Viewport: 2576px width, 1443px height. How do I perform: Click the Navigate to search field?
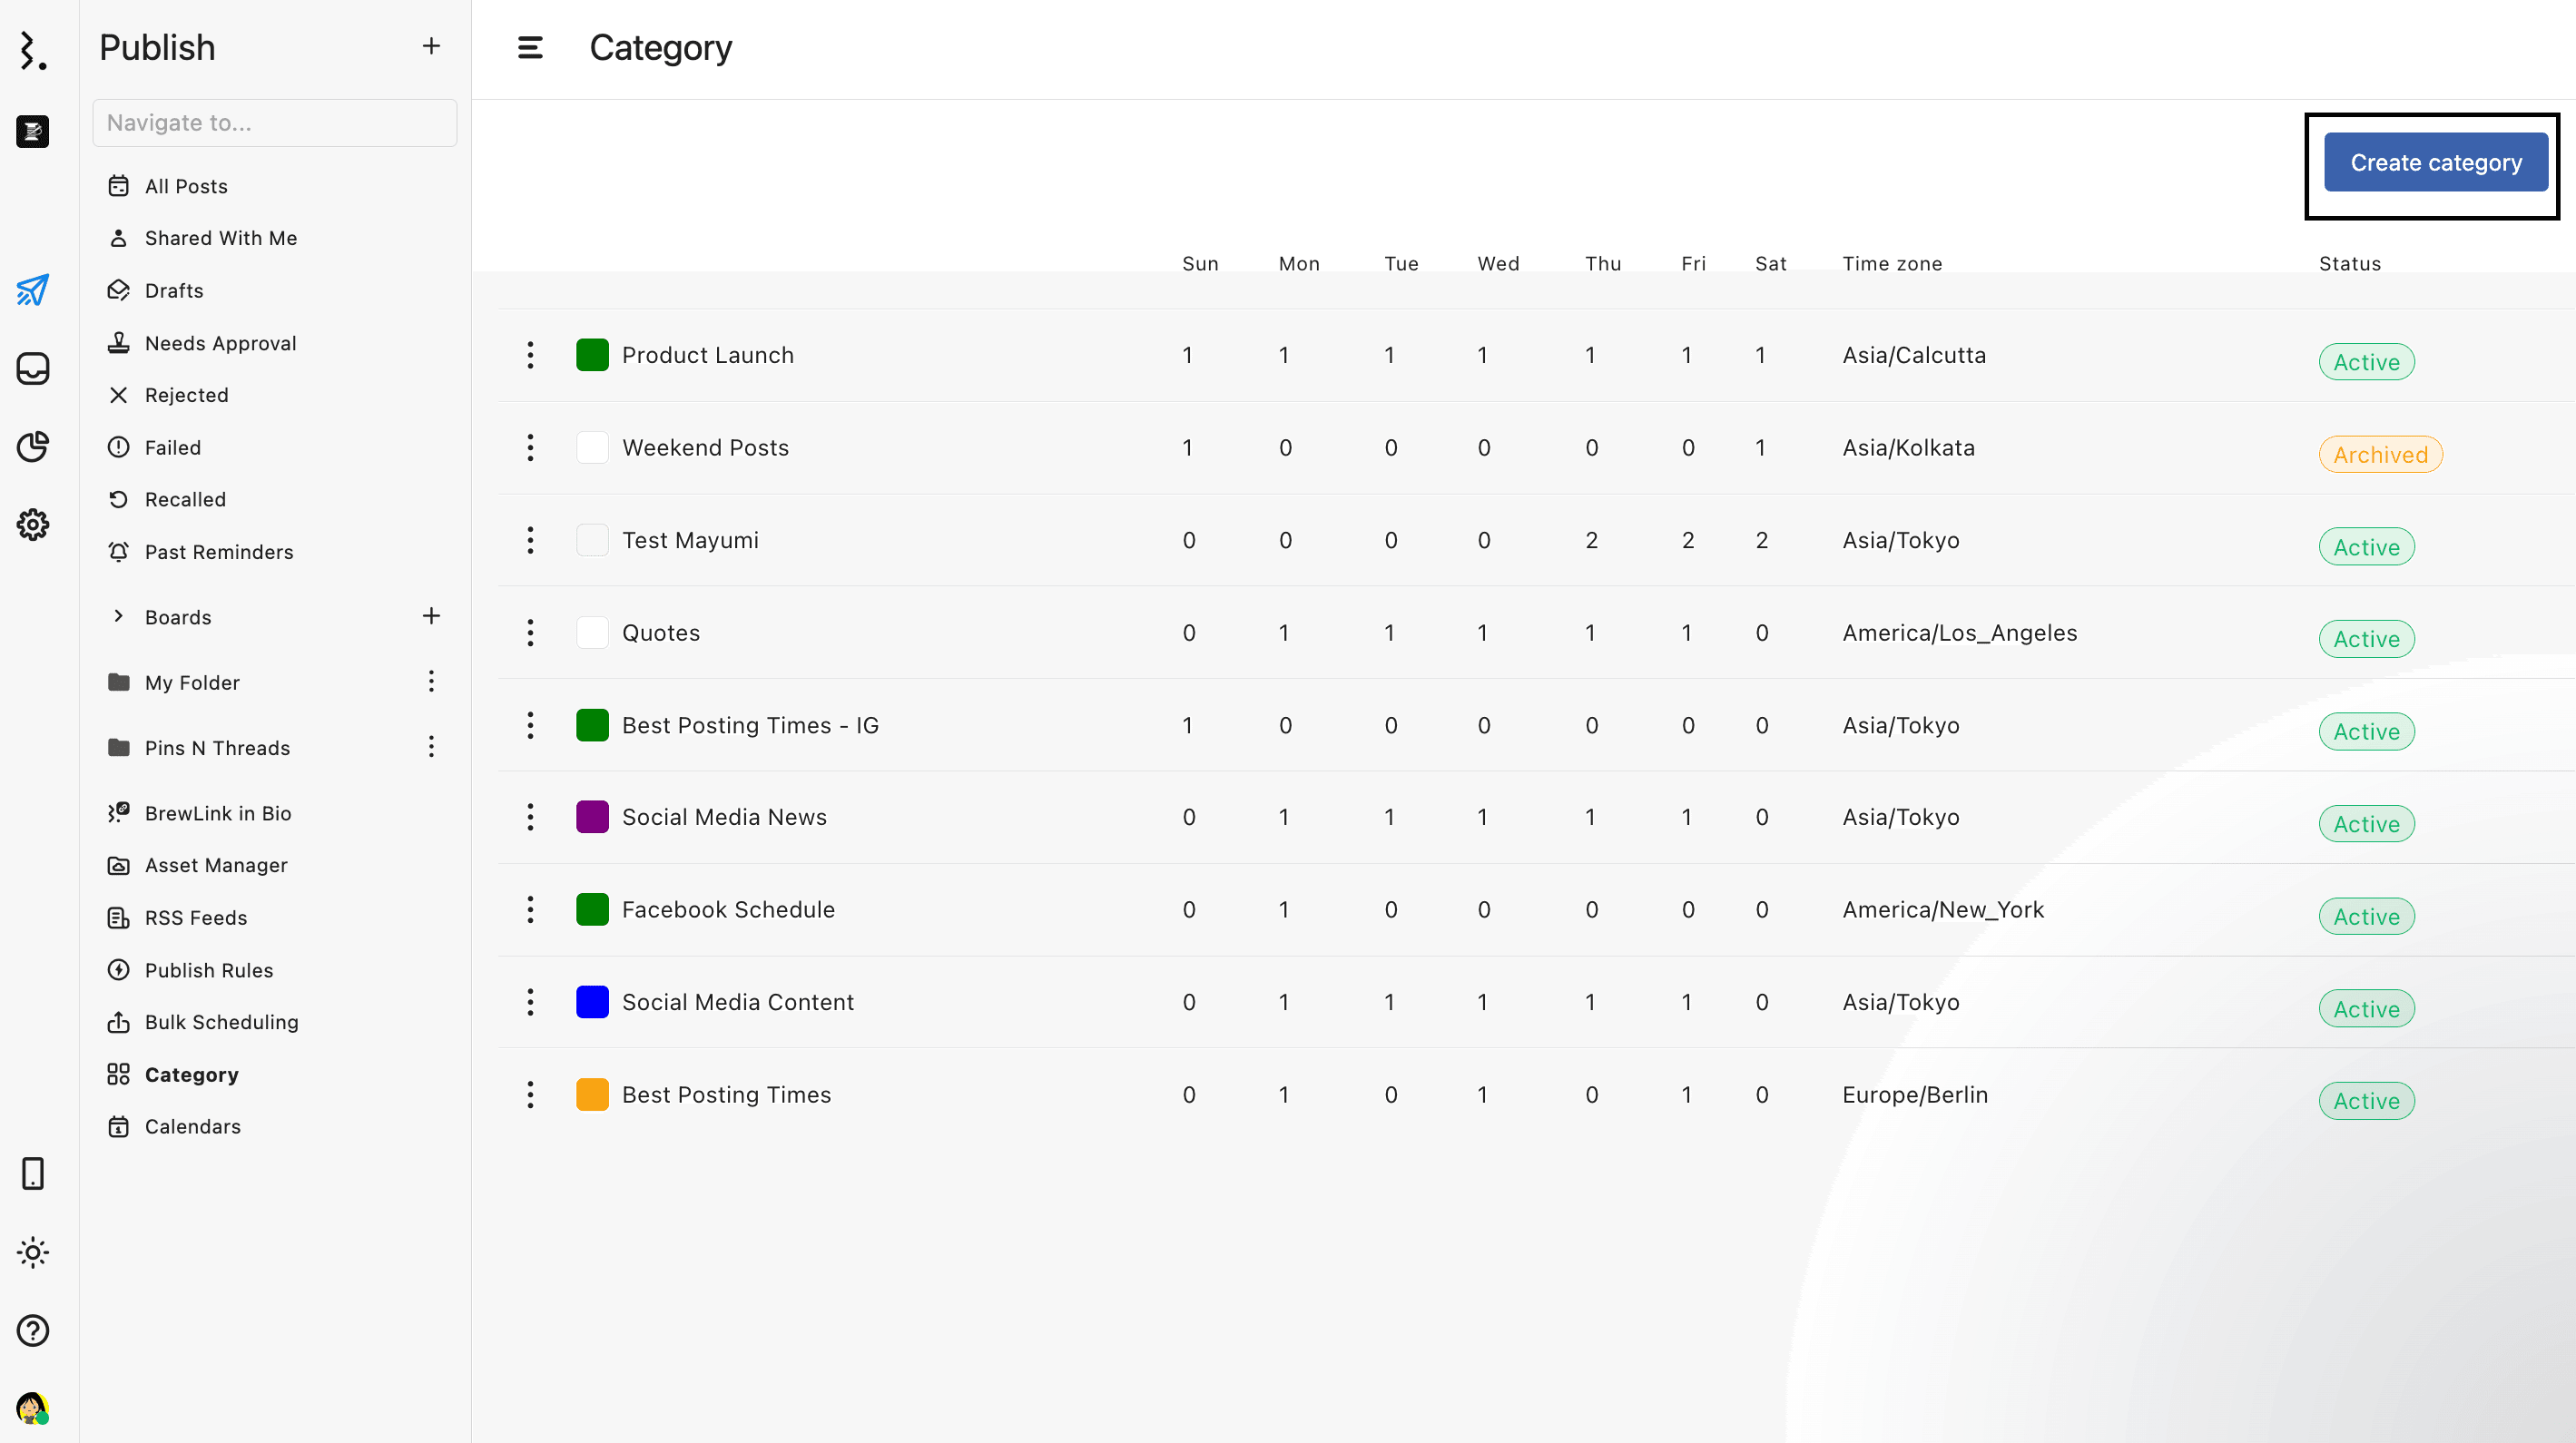click(x=274, y=123)
